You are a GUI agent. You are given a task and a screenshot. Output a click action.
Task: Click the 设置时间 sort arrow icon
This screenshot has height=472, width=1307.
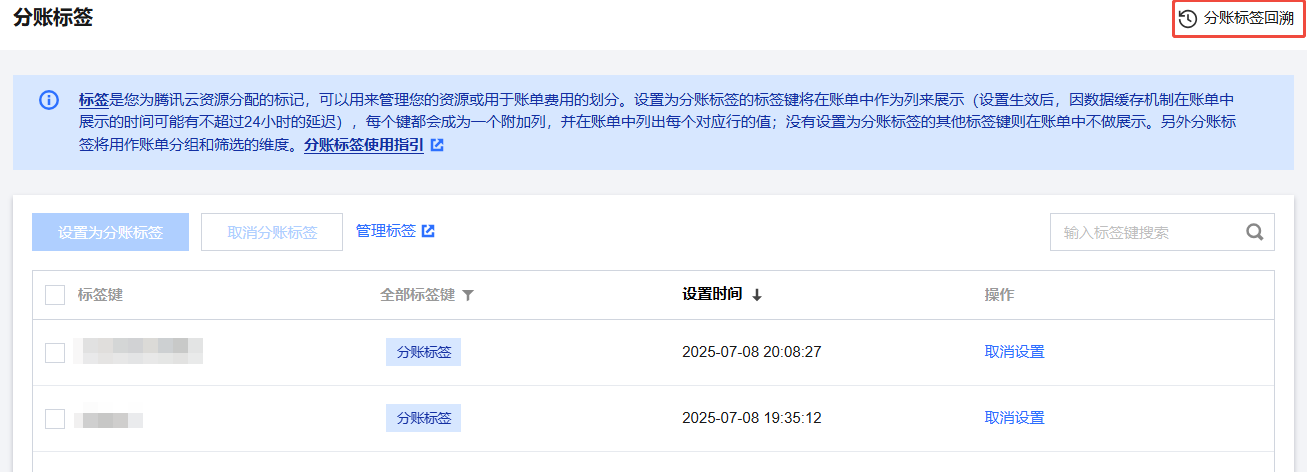[x=757, y=295]
